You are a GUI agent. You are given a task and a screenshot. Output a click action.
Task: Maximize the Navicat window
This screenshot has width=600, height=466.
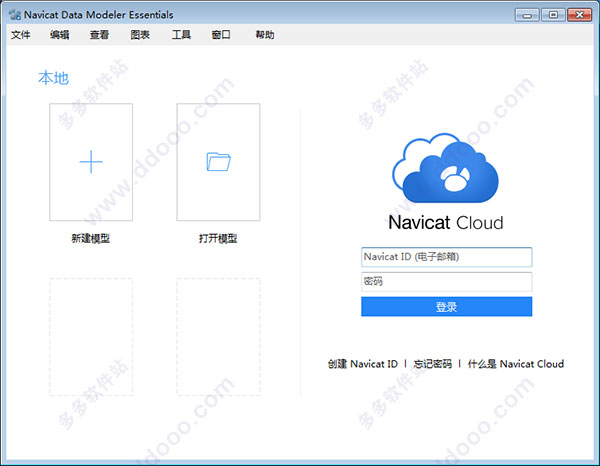[553, 15]
